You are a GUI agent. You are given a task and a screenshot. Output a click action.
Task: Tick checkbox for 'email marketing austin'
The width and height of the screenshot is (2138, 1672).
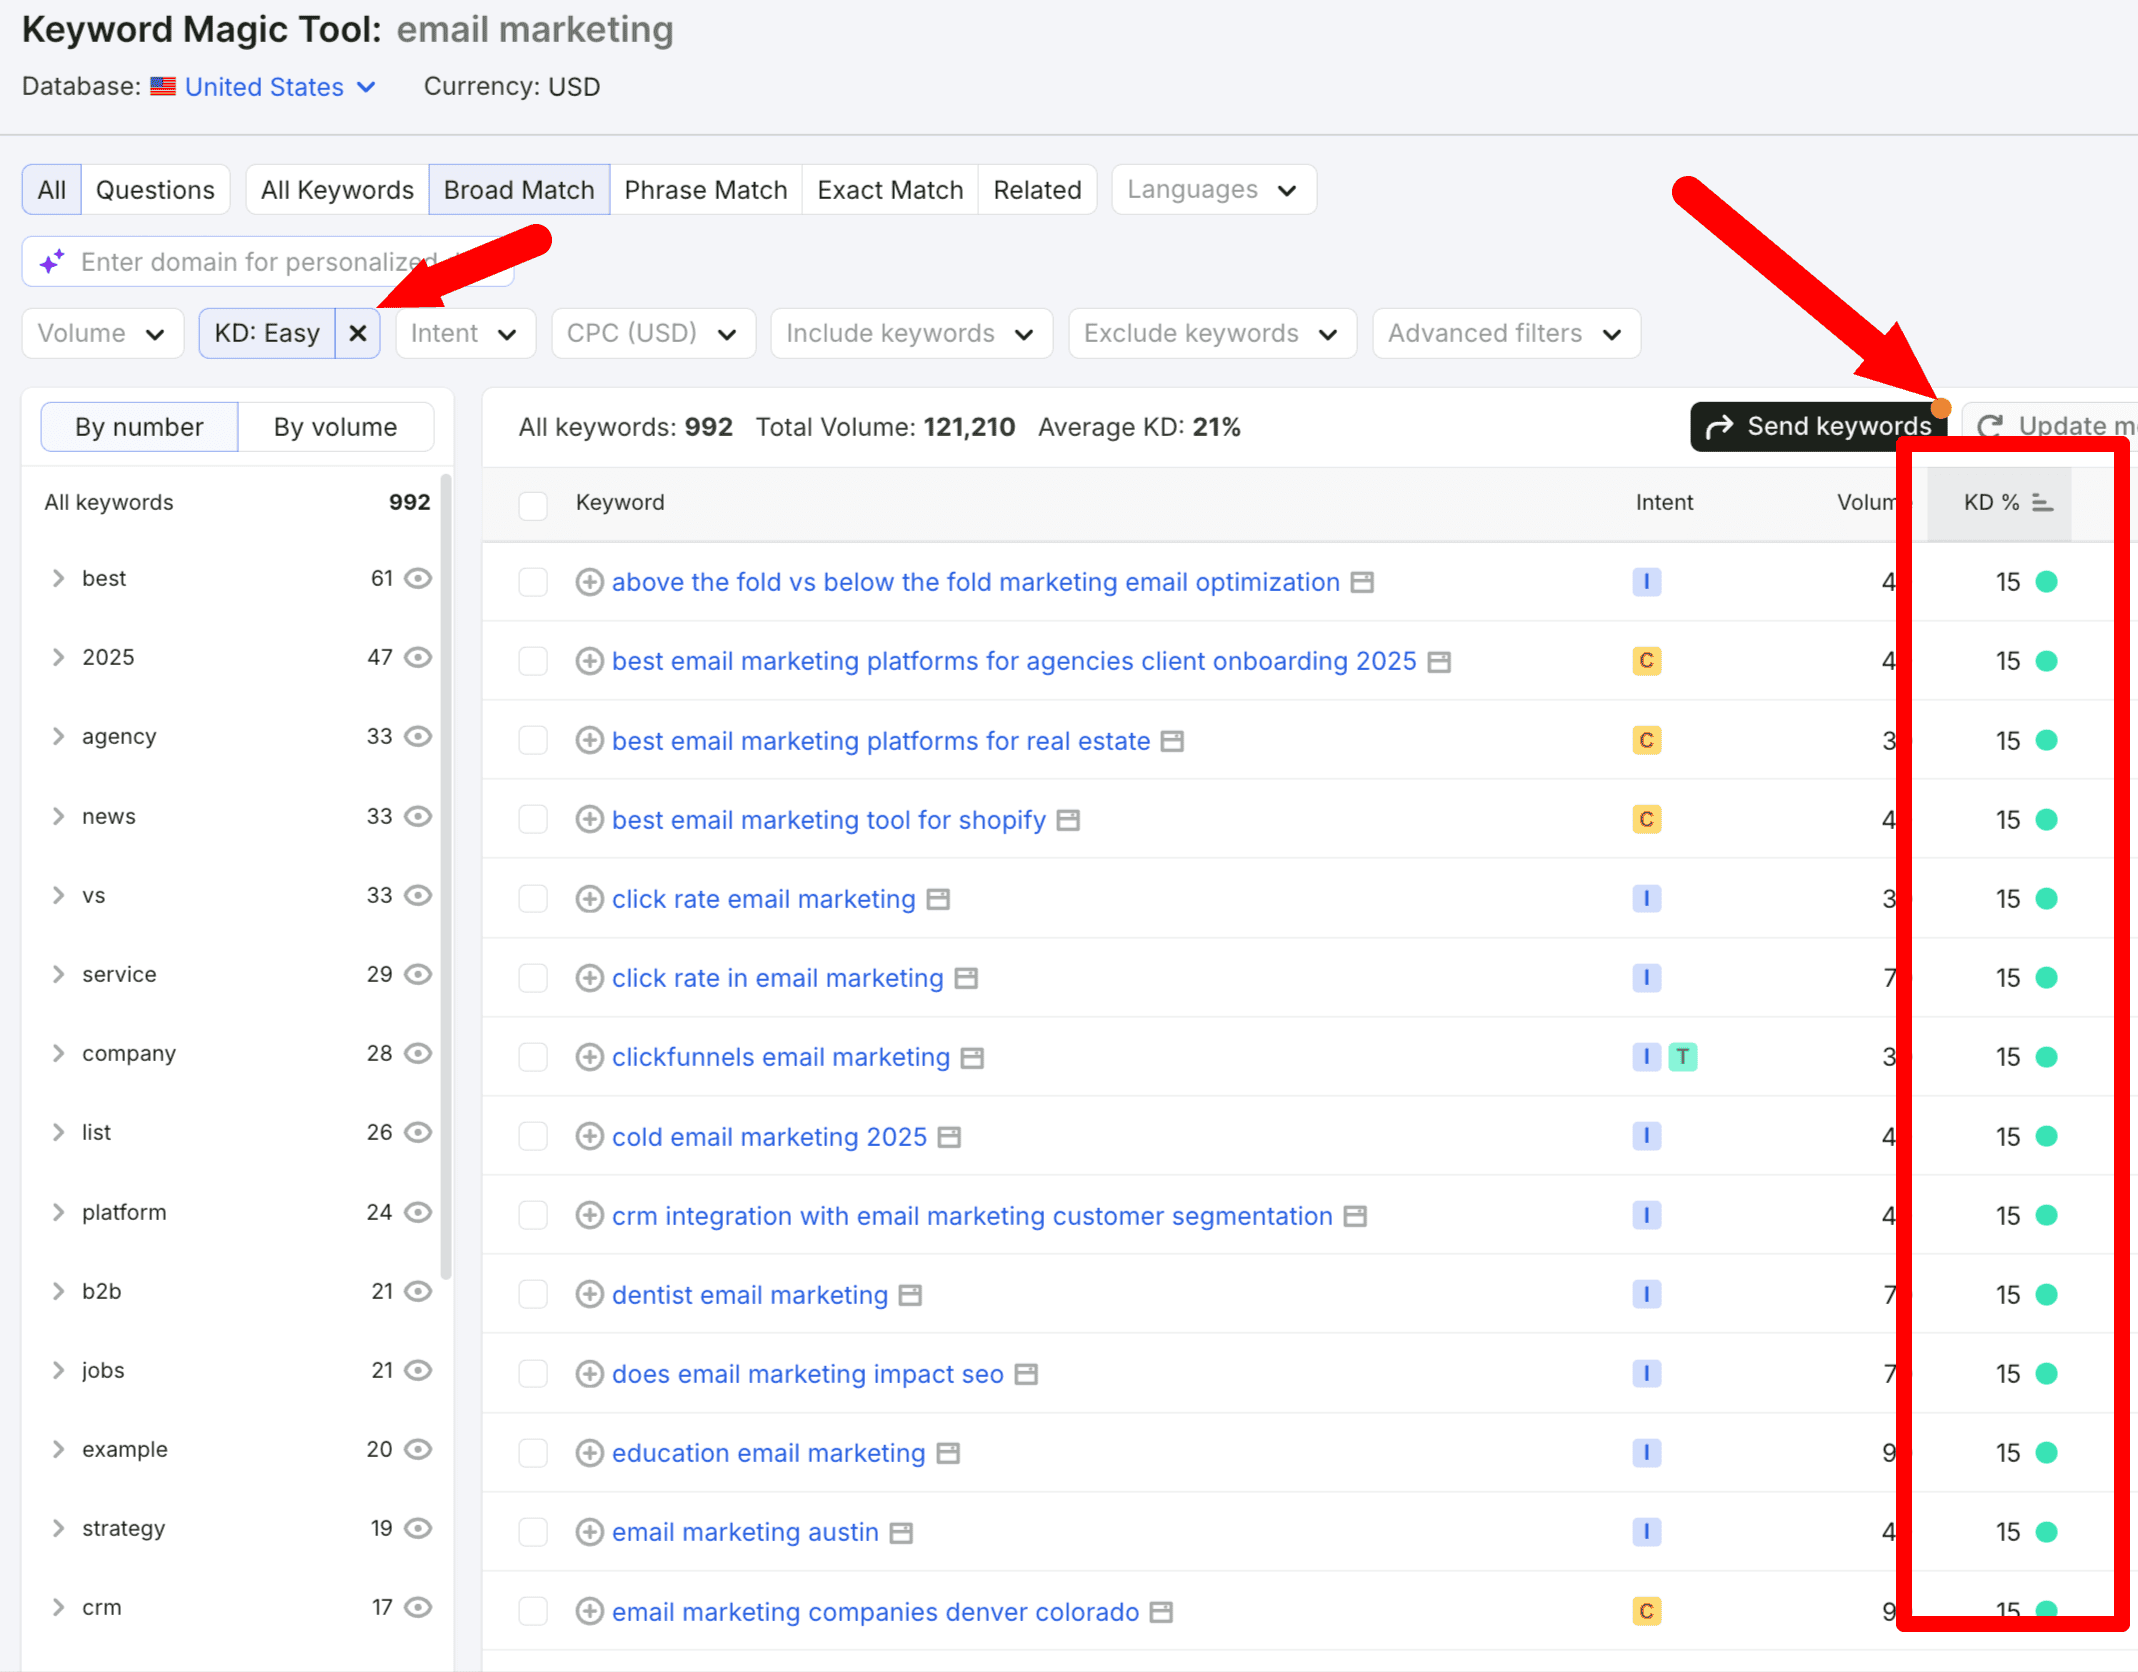coord(533,1532)
